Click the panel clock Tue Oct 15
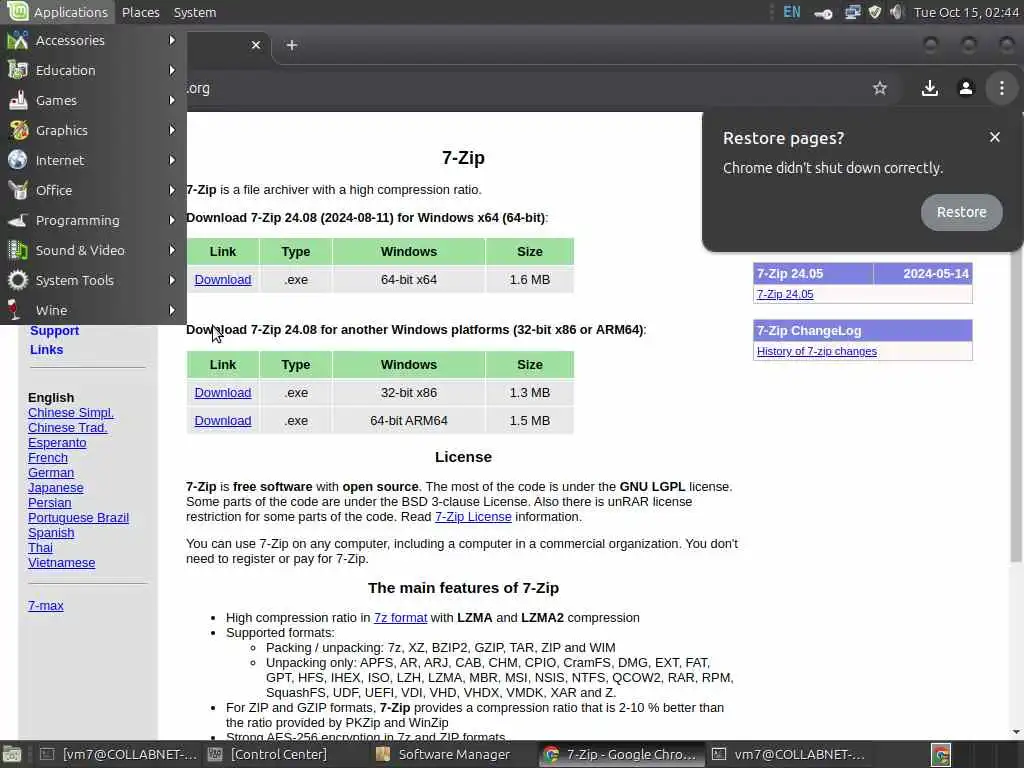The image size is (1024, 768). [967, 12]
